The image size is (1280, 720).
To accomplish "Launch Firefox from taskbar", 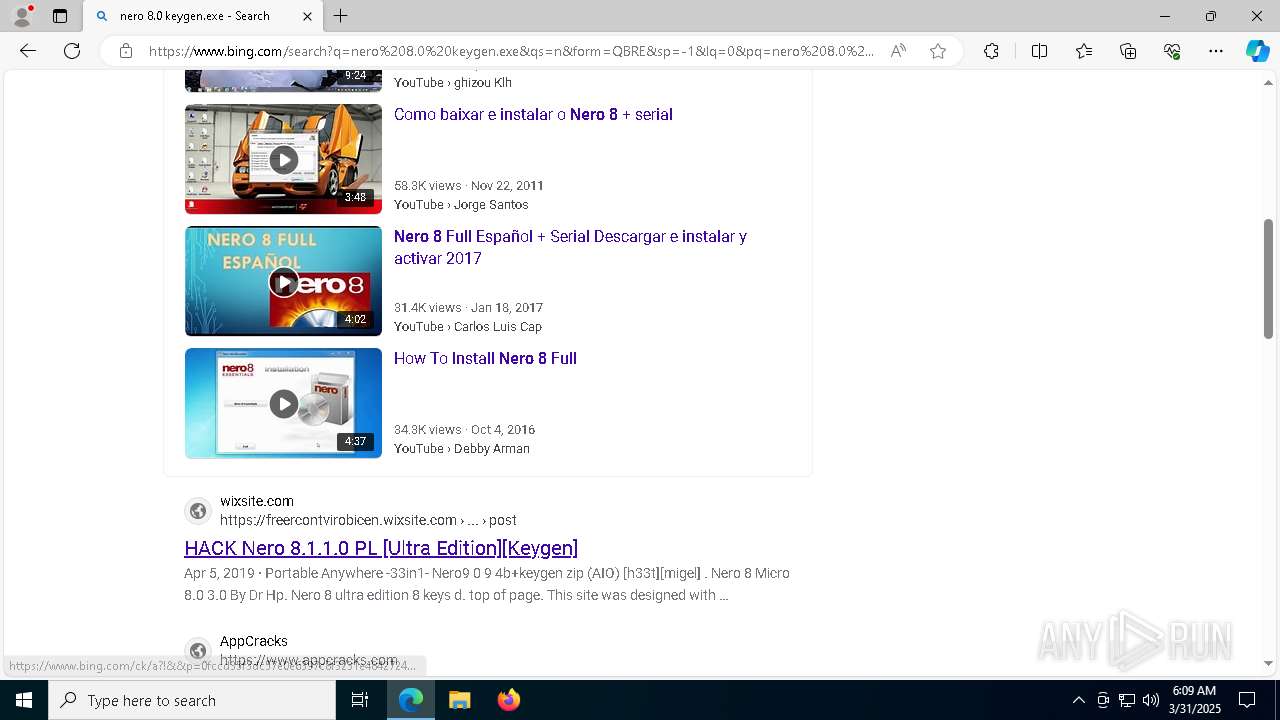I will click(x=508, y=700).
